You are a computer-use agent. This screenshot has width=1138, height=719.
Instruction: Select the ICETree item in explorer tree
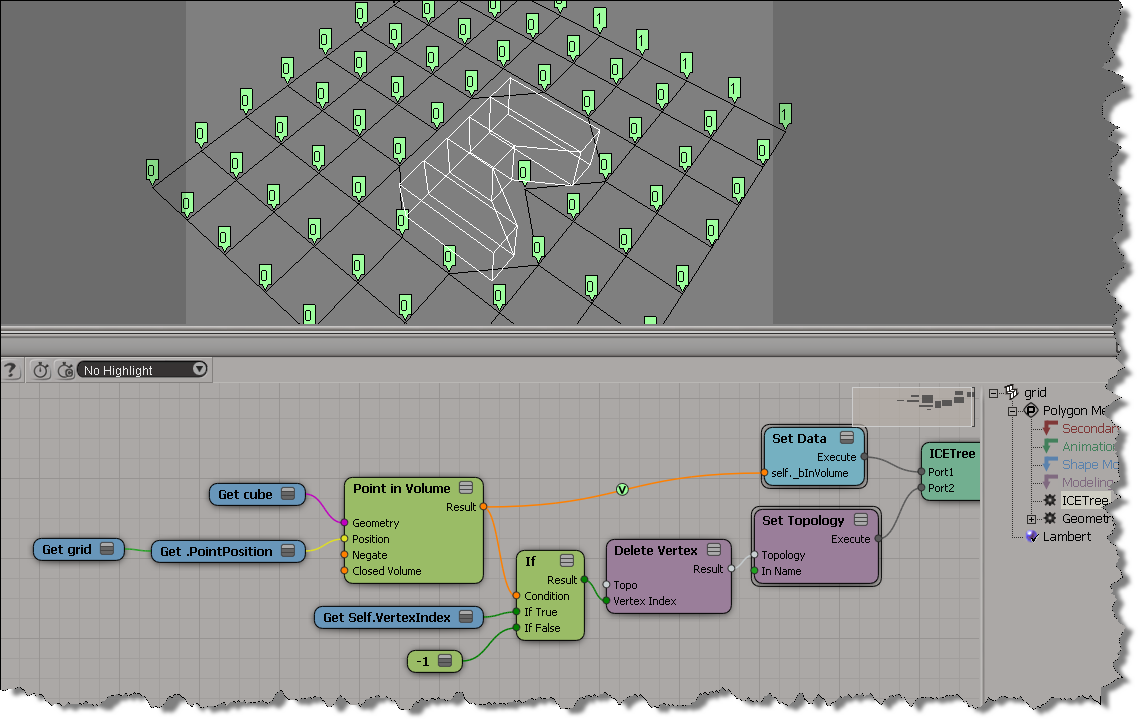tap(1084, 500)
